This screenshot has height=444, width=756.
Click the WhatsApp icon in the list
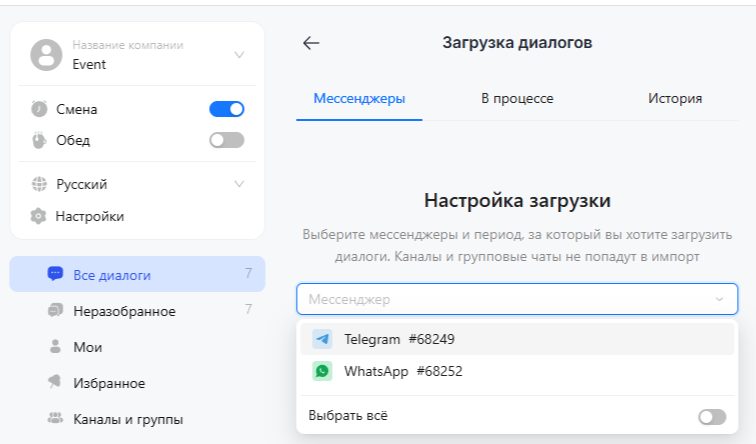(x=322, y=371)
